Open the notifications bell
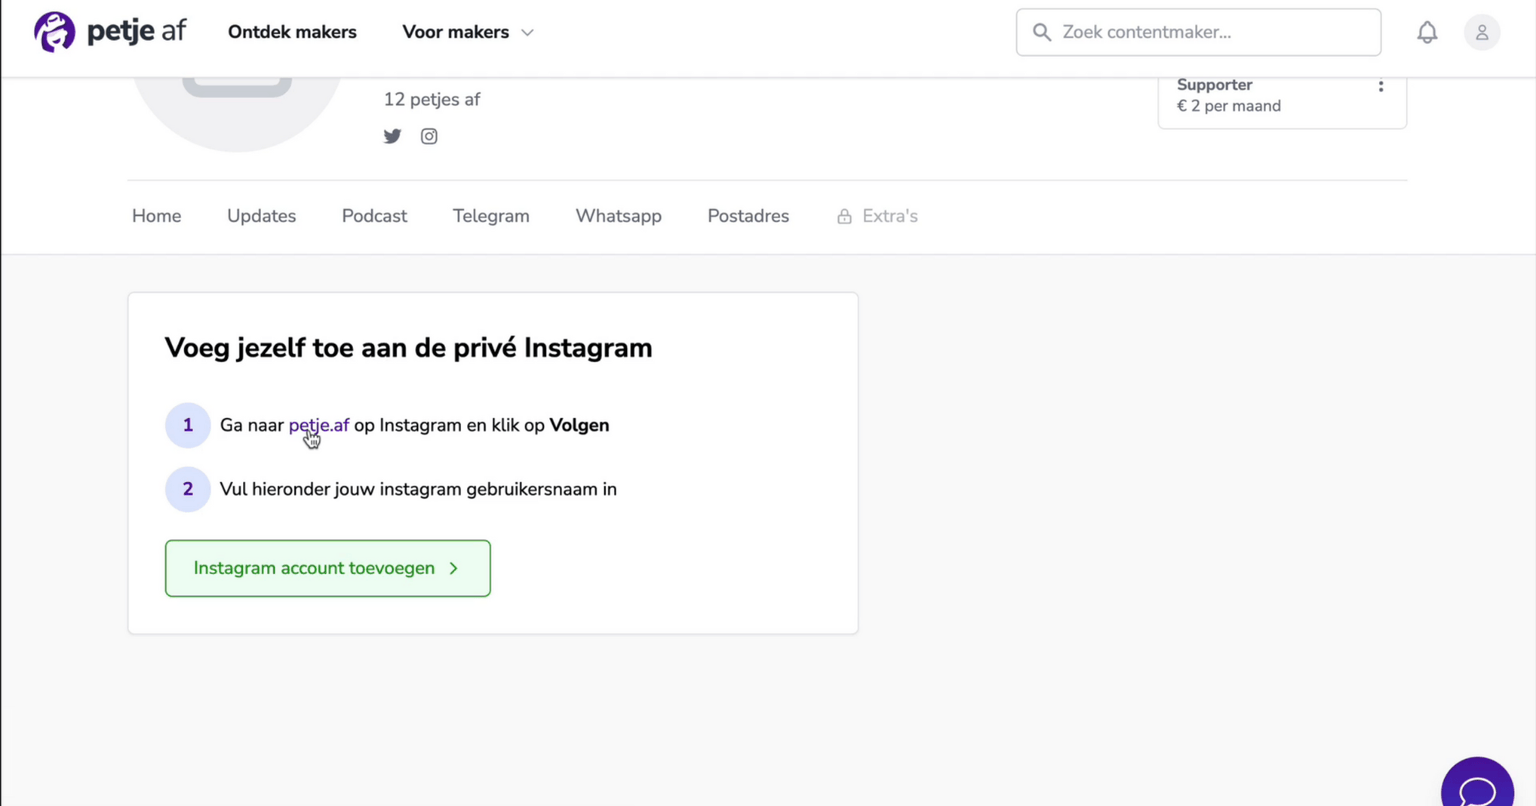This screenshot has width=1536, height=806. tap(1427, 32)
